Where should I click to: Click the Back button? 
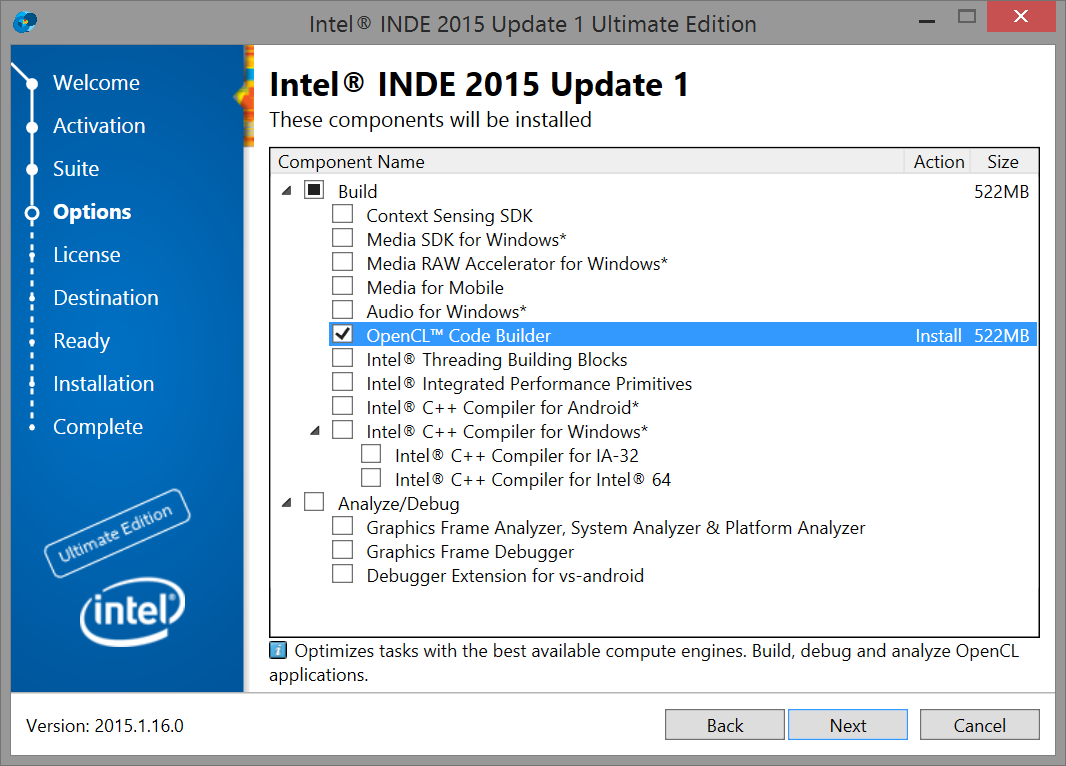[x=725, y=725]
